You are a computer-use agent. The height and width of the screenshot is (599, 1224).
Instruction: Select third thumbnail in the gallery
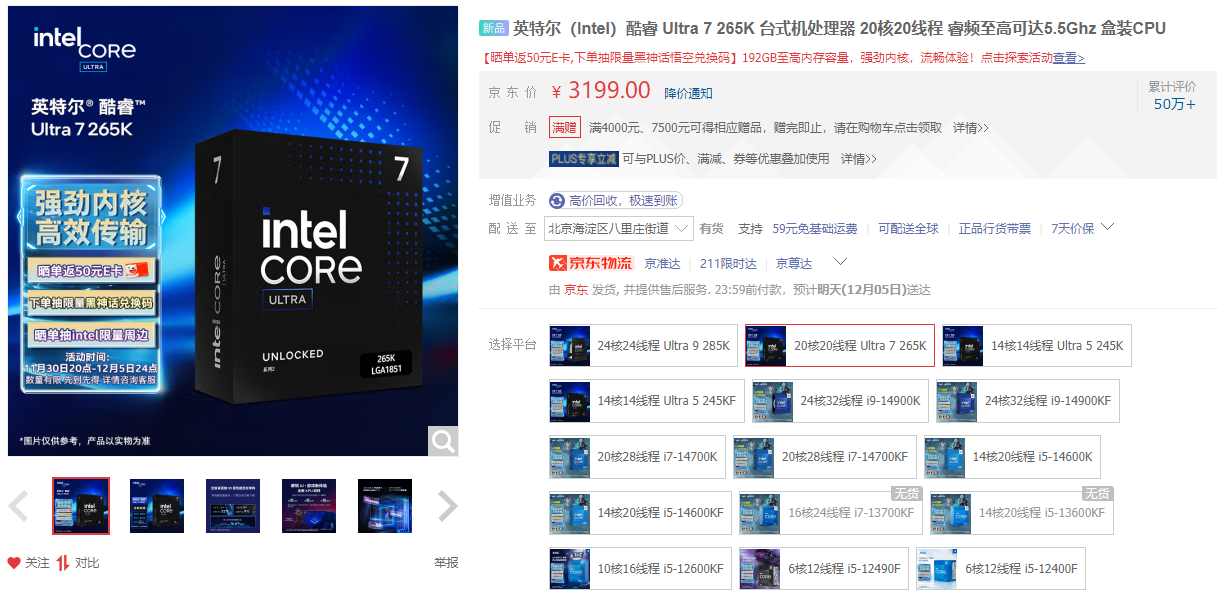tap(233, 506)
